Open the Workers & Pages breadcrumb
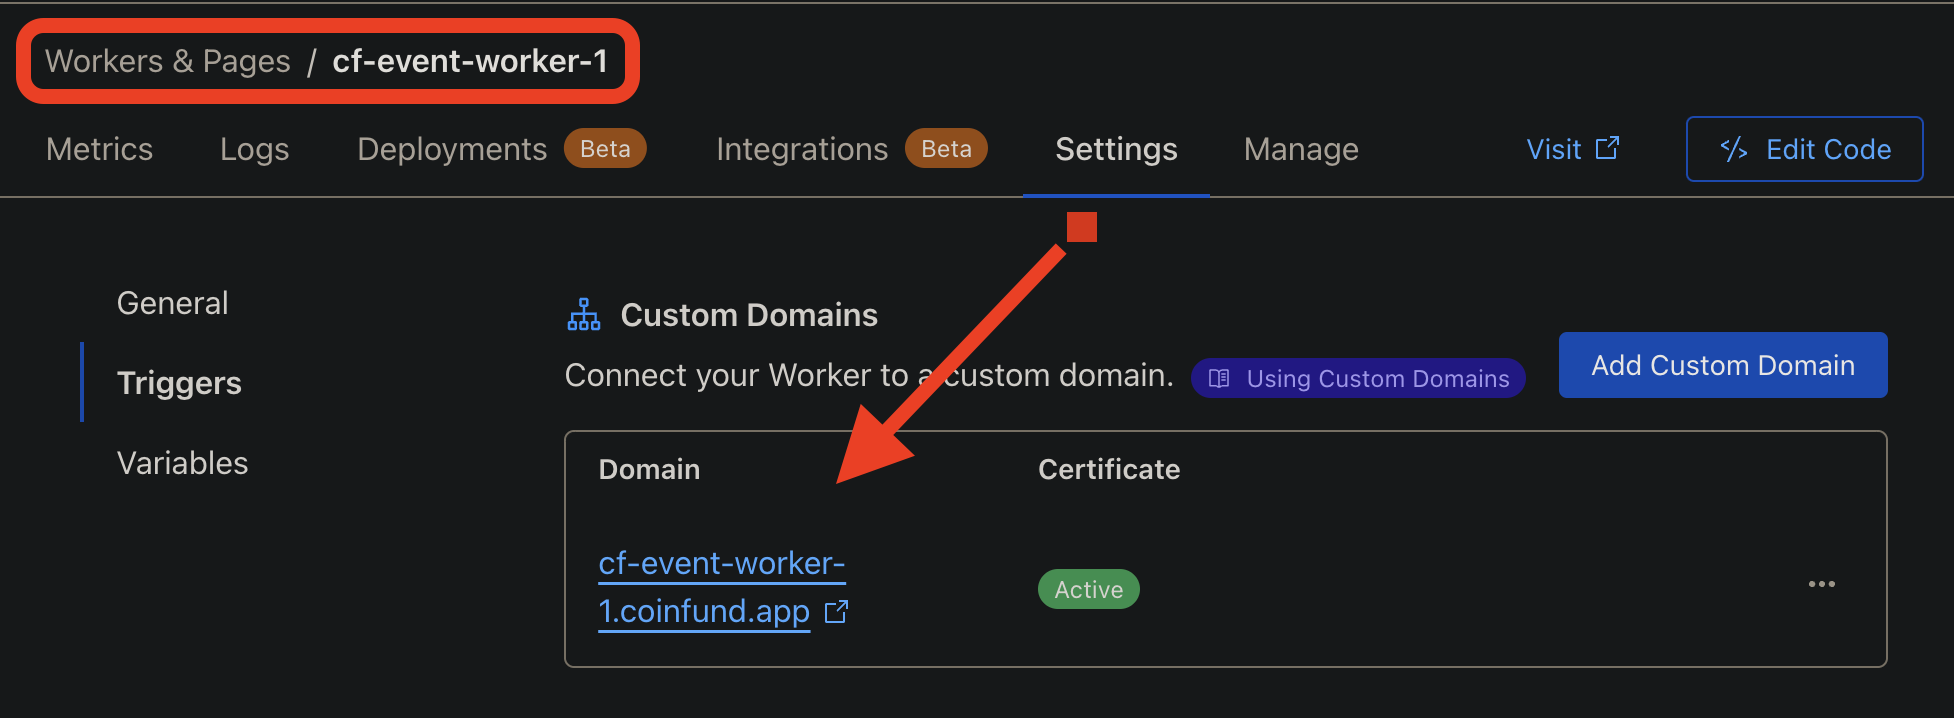Image resolution: width=1954 pixels, height=718 pixels. [x=168, y=61]
